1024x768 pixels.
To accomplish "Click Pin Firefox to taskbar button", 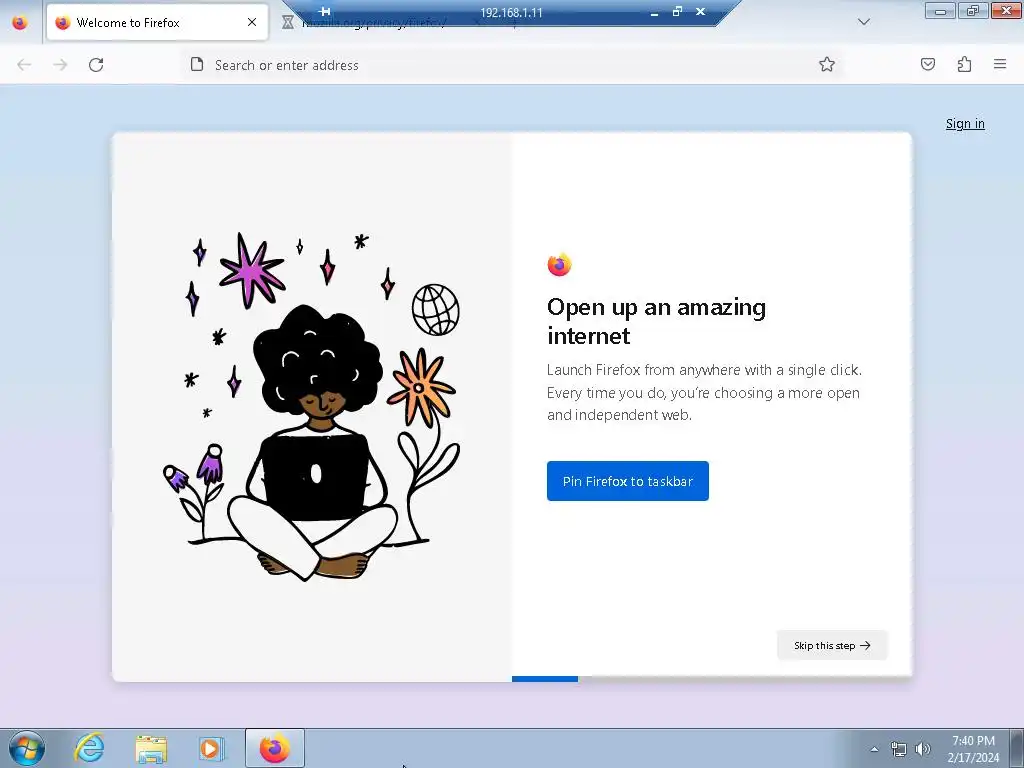I will point(628,481).
